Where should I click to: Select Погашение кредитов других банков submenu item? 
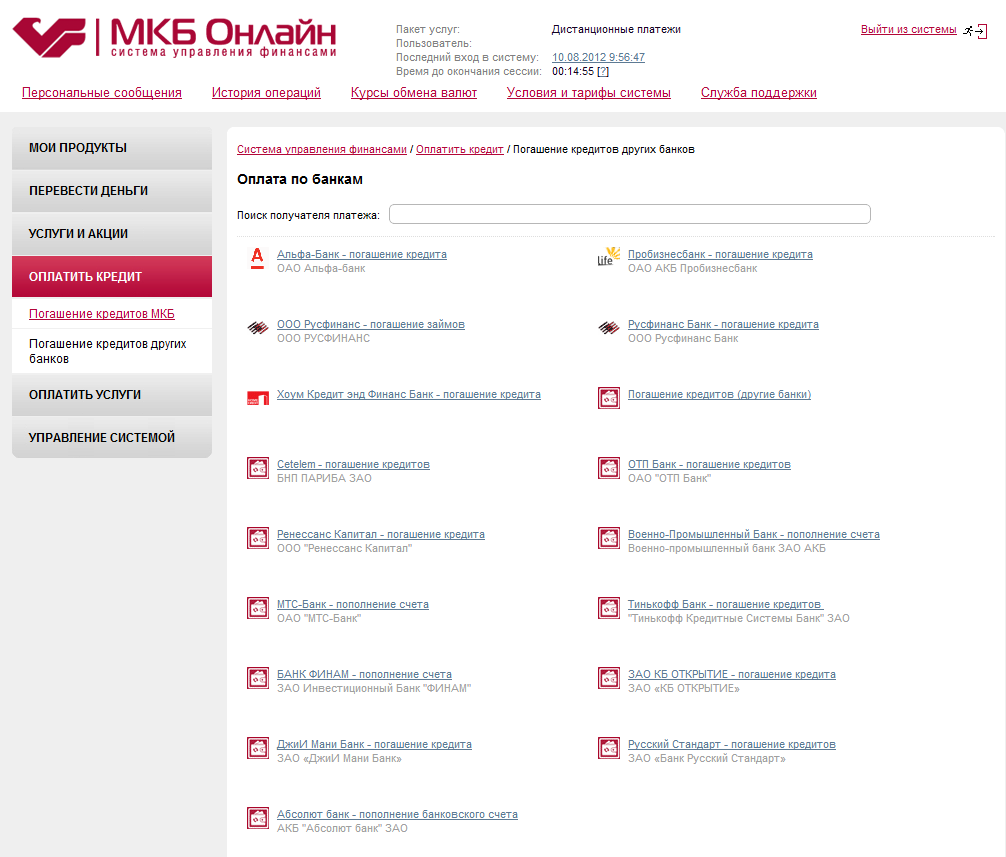tap(107, 351)
